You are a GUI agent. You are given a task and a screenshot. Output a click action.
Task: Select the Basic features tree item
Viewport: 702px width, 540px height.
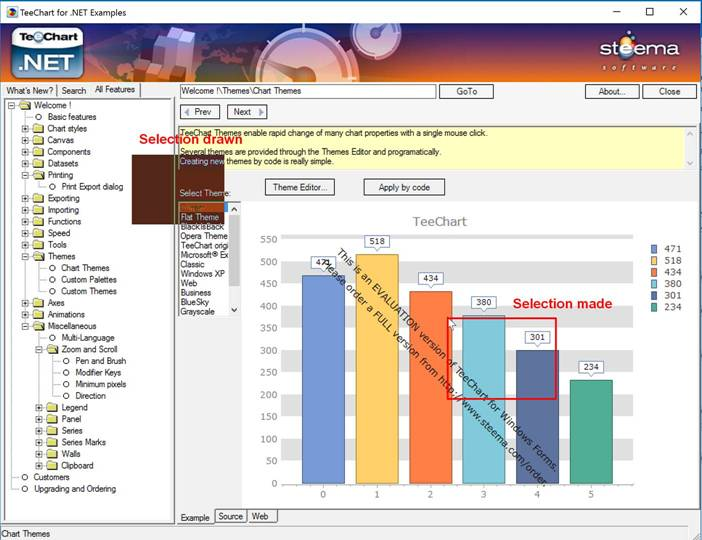72,117
